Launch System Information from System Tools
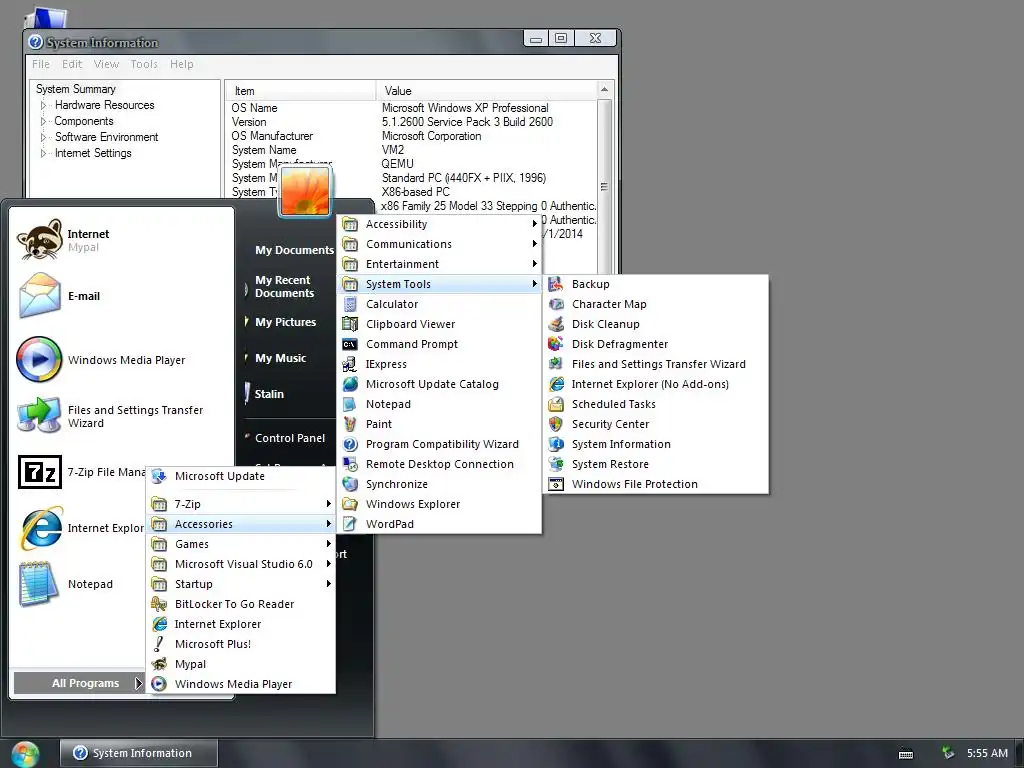This screenshot has width=1024, height=768. pos(658,444)
